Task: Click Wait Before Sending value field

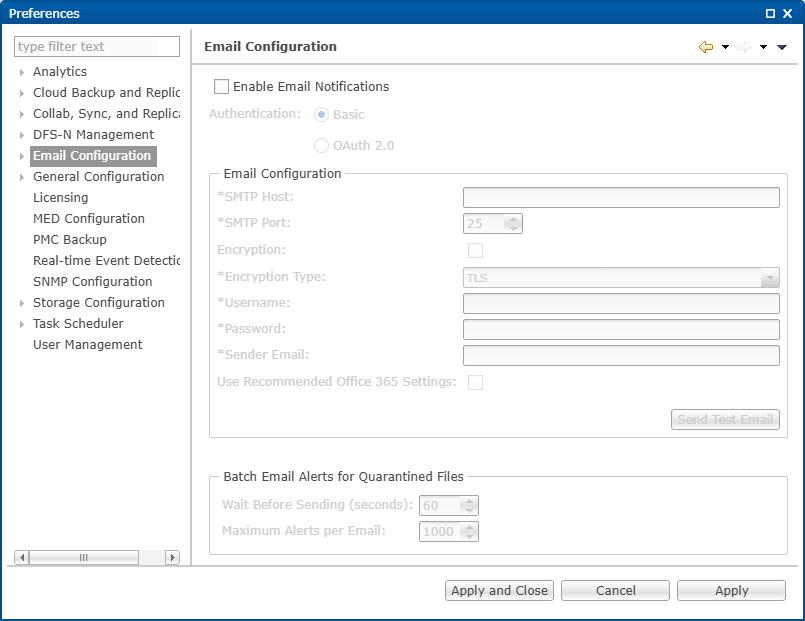Action: click(x=439, y=506)
